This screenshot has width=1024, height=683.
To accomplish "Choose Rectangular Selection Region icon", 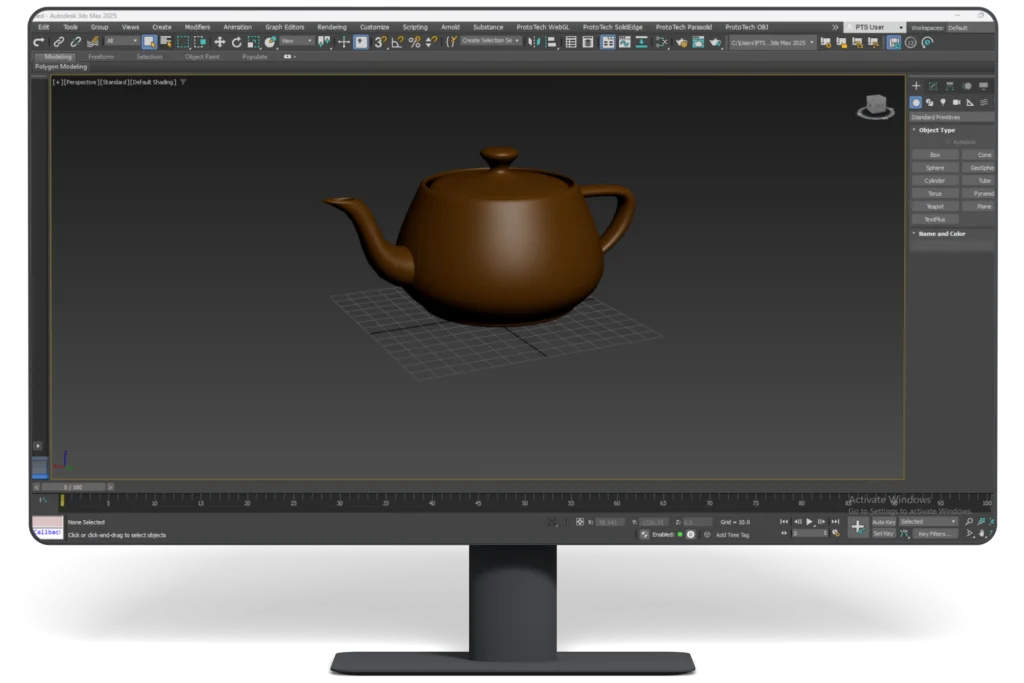I will pos(183,42).
